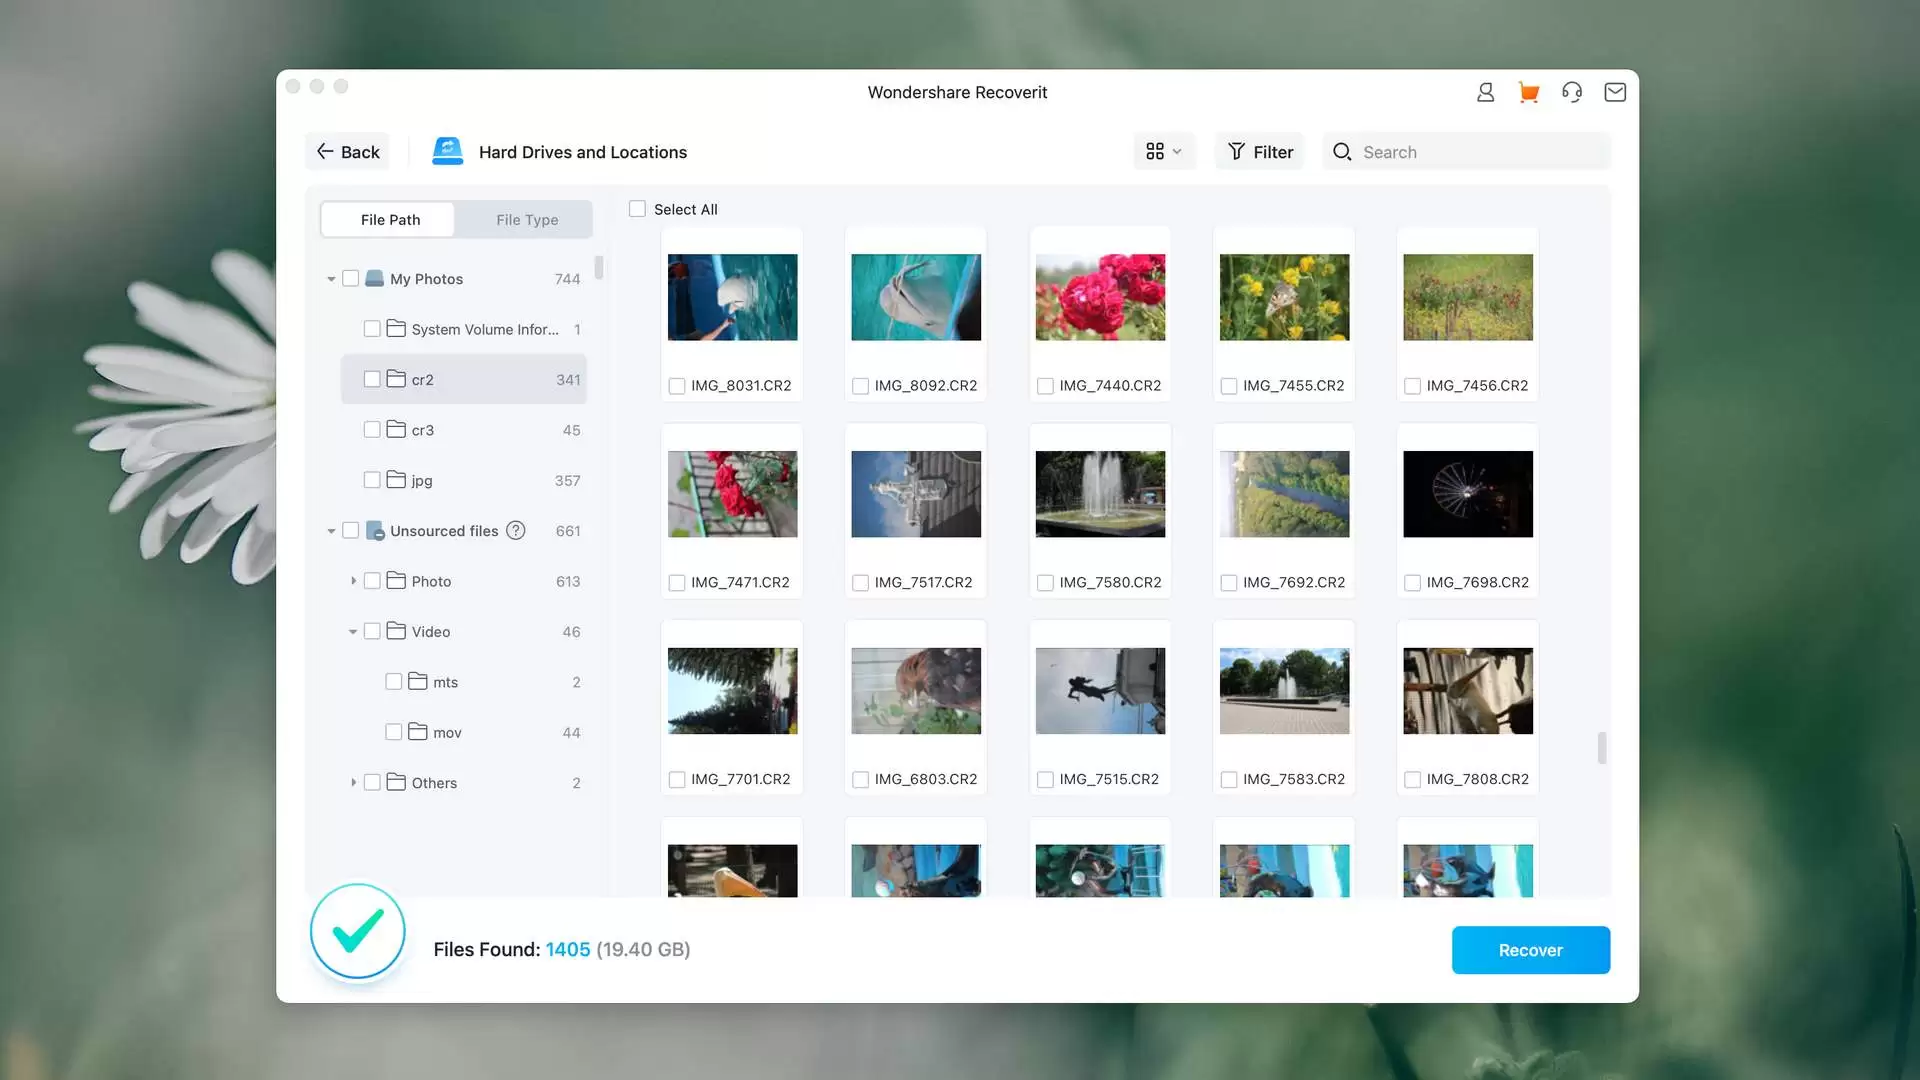Select the mts folder row
Viewport: 1920px width, 1080px height.
coord(463,682)
